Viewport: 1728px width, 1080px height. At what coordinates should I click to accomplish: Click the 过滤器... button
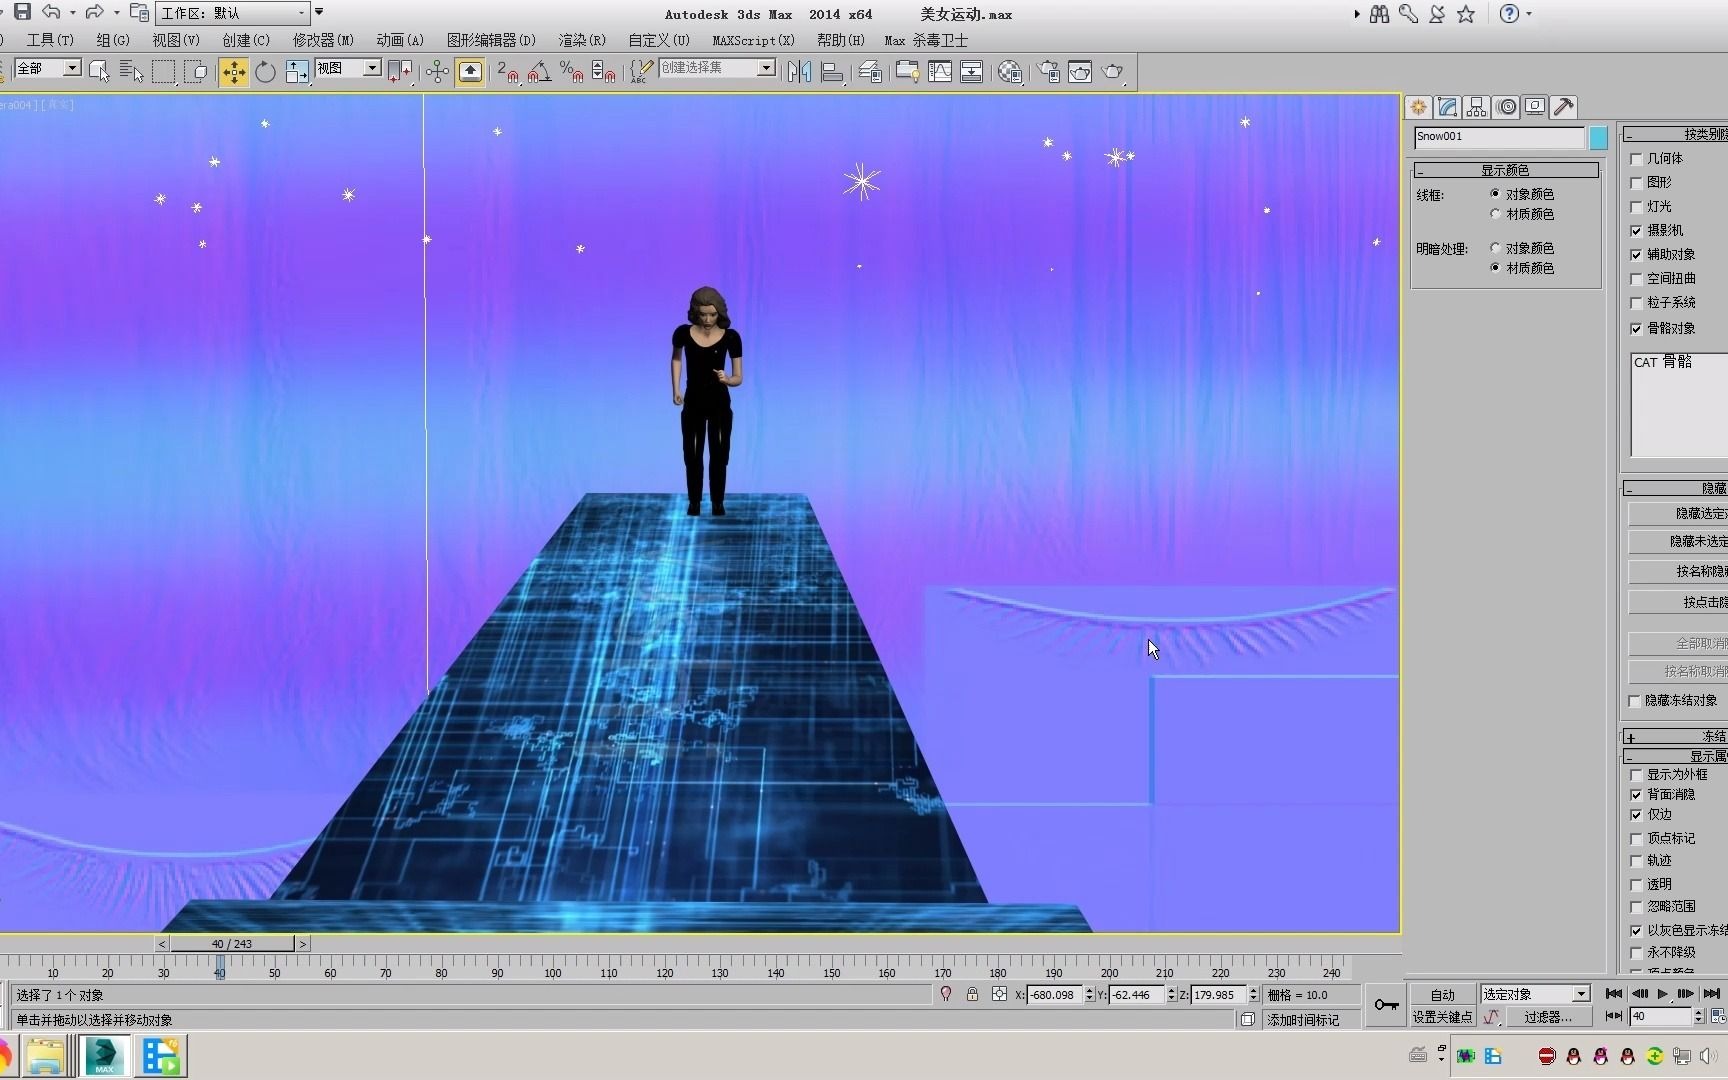[1549, 1017]
